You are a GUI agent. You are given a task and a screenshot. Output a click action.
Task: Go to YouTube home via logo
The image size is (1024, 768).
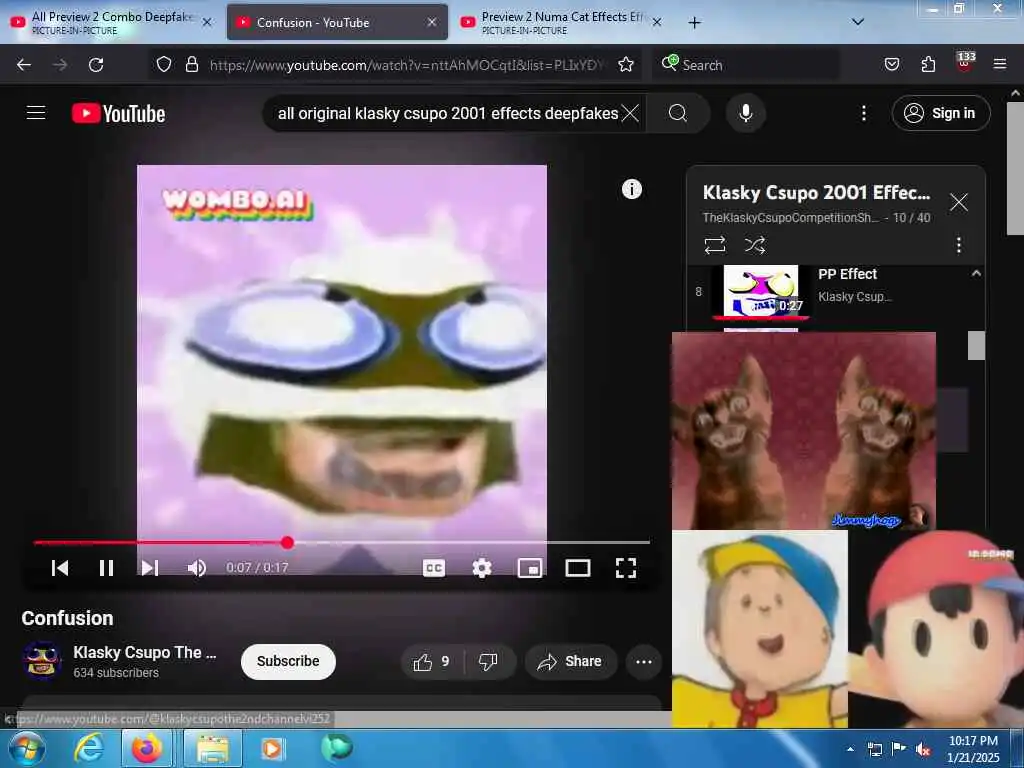click(x=118, y=114)
